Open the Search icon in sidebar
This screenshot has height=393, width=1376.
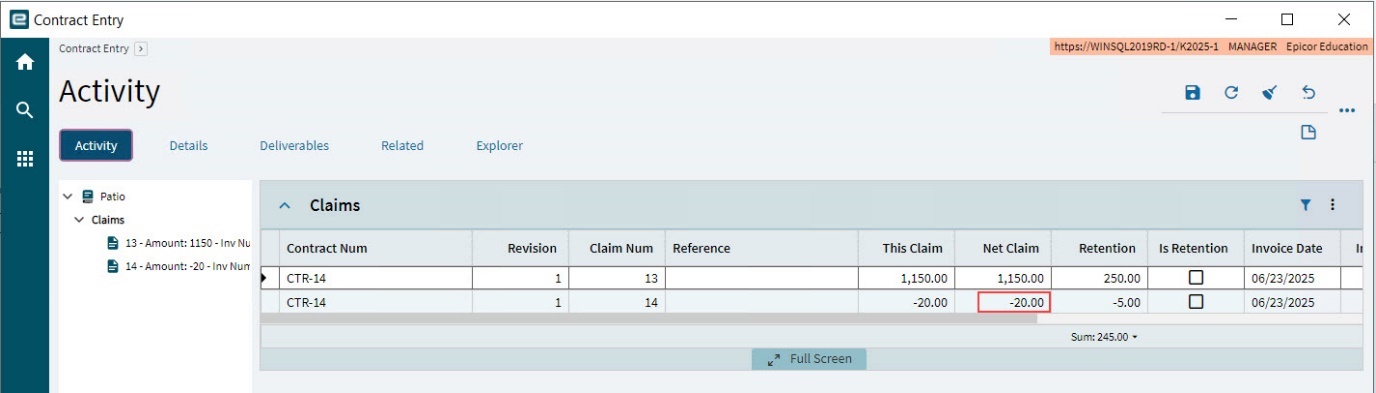[x=25, y=110]
